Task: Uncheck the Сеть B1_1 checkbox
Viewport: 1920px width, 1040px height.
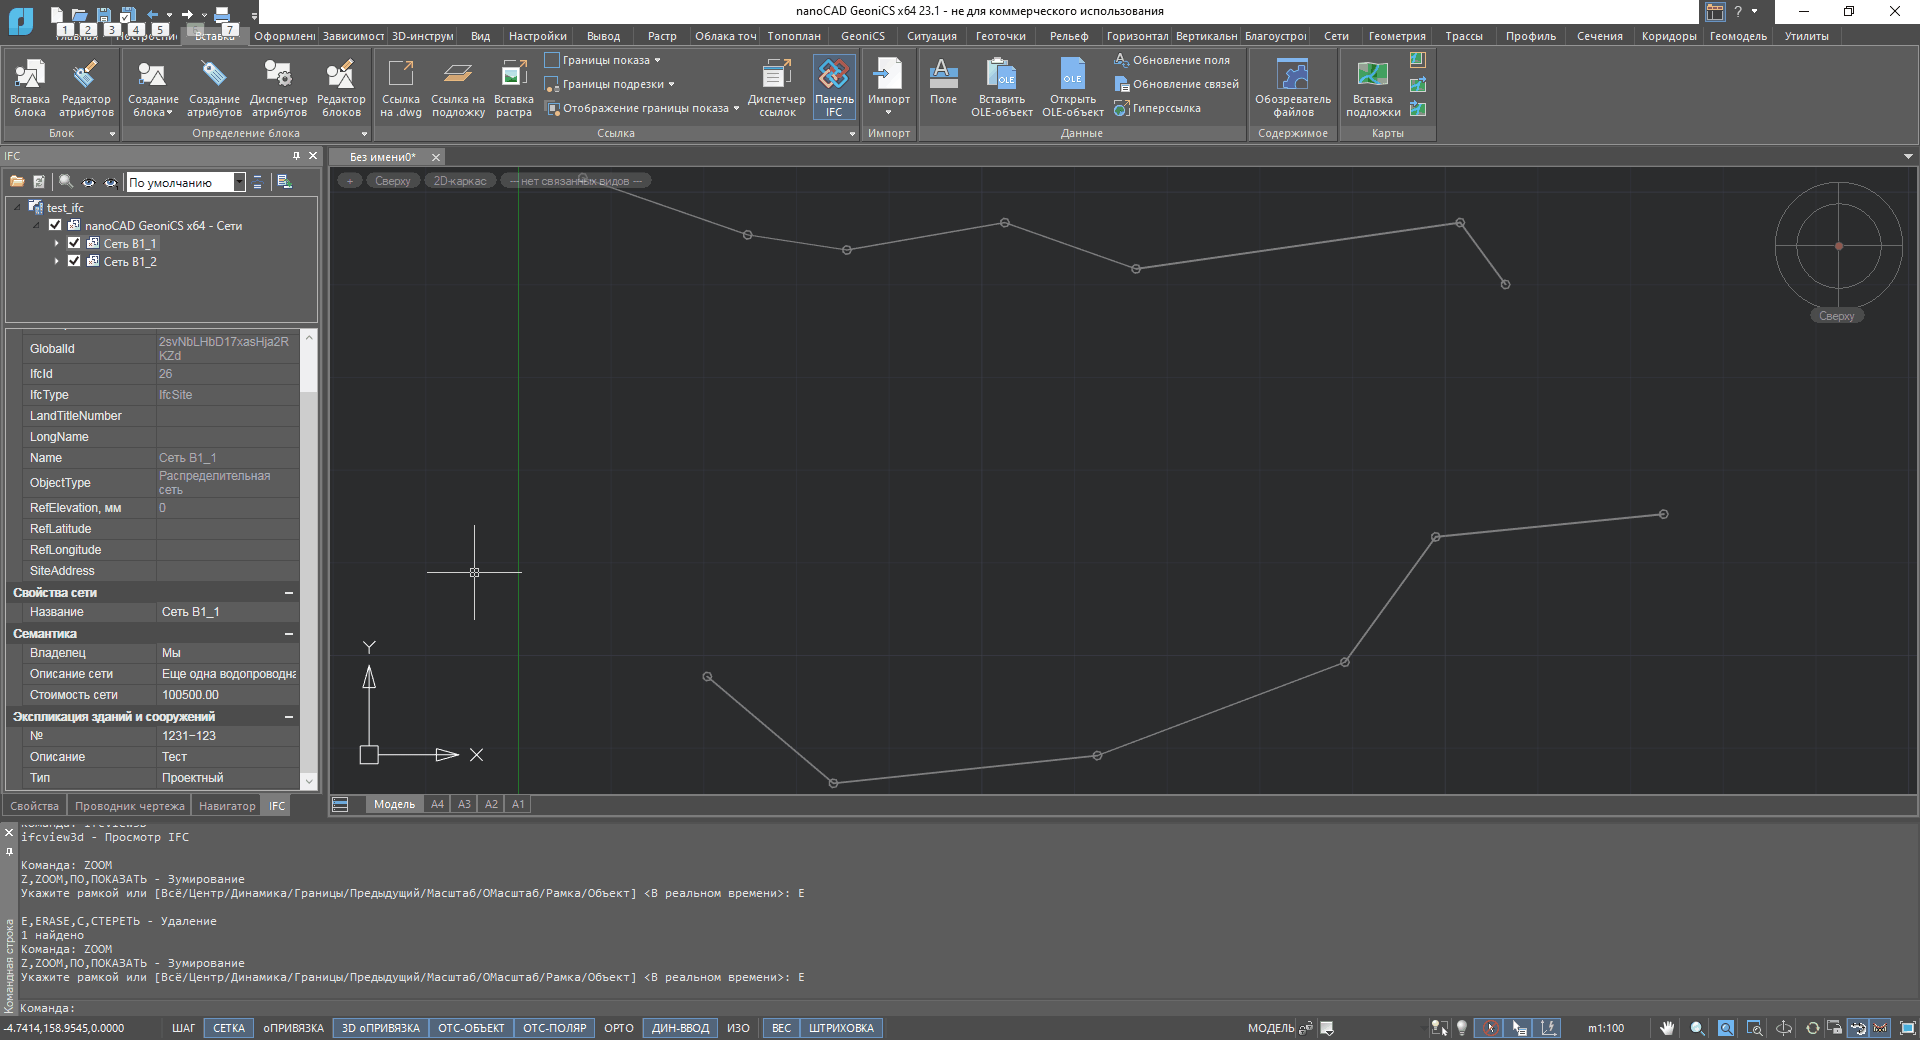Action: (74, 243)
